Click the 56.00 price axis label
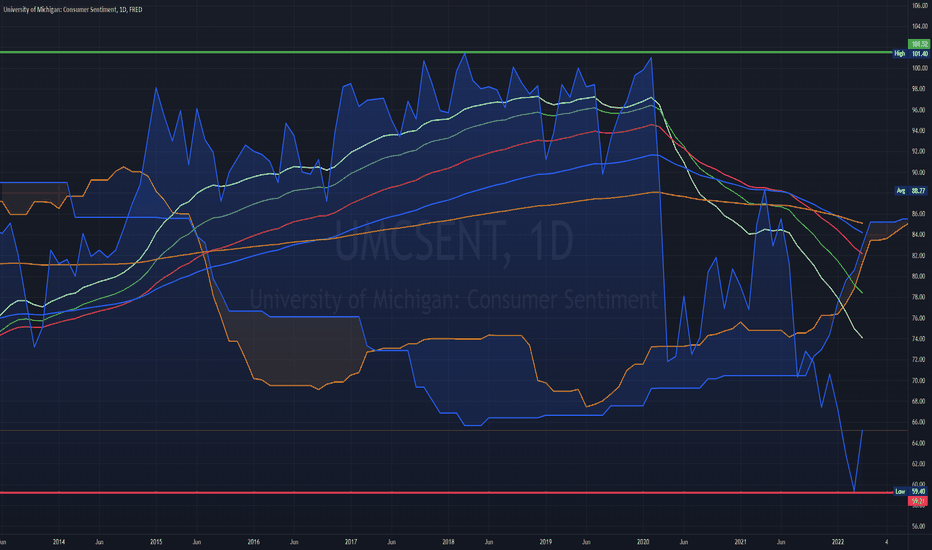932x550 pixels. [x=920, y=526]
